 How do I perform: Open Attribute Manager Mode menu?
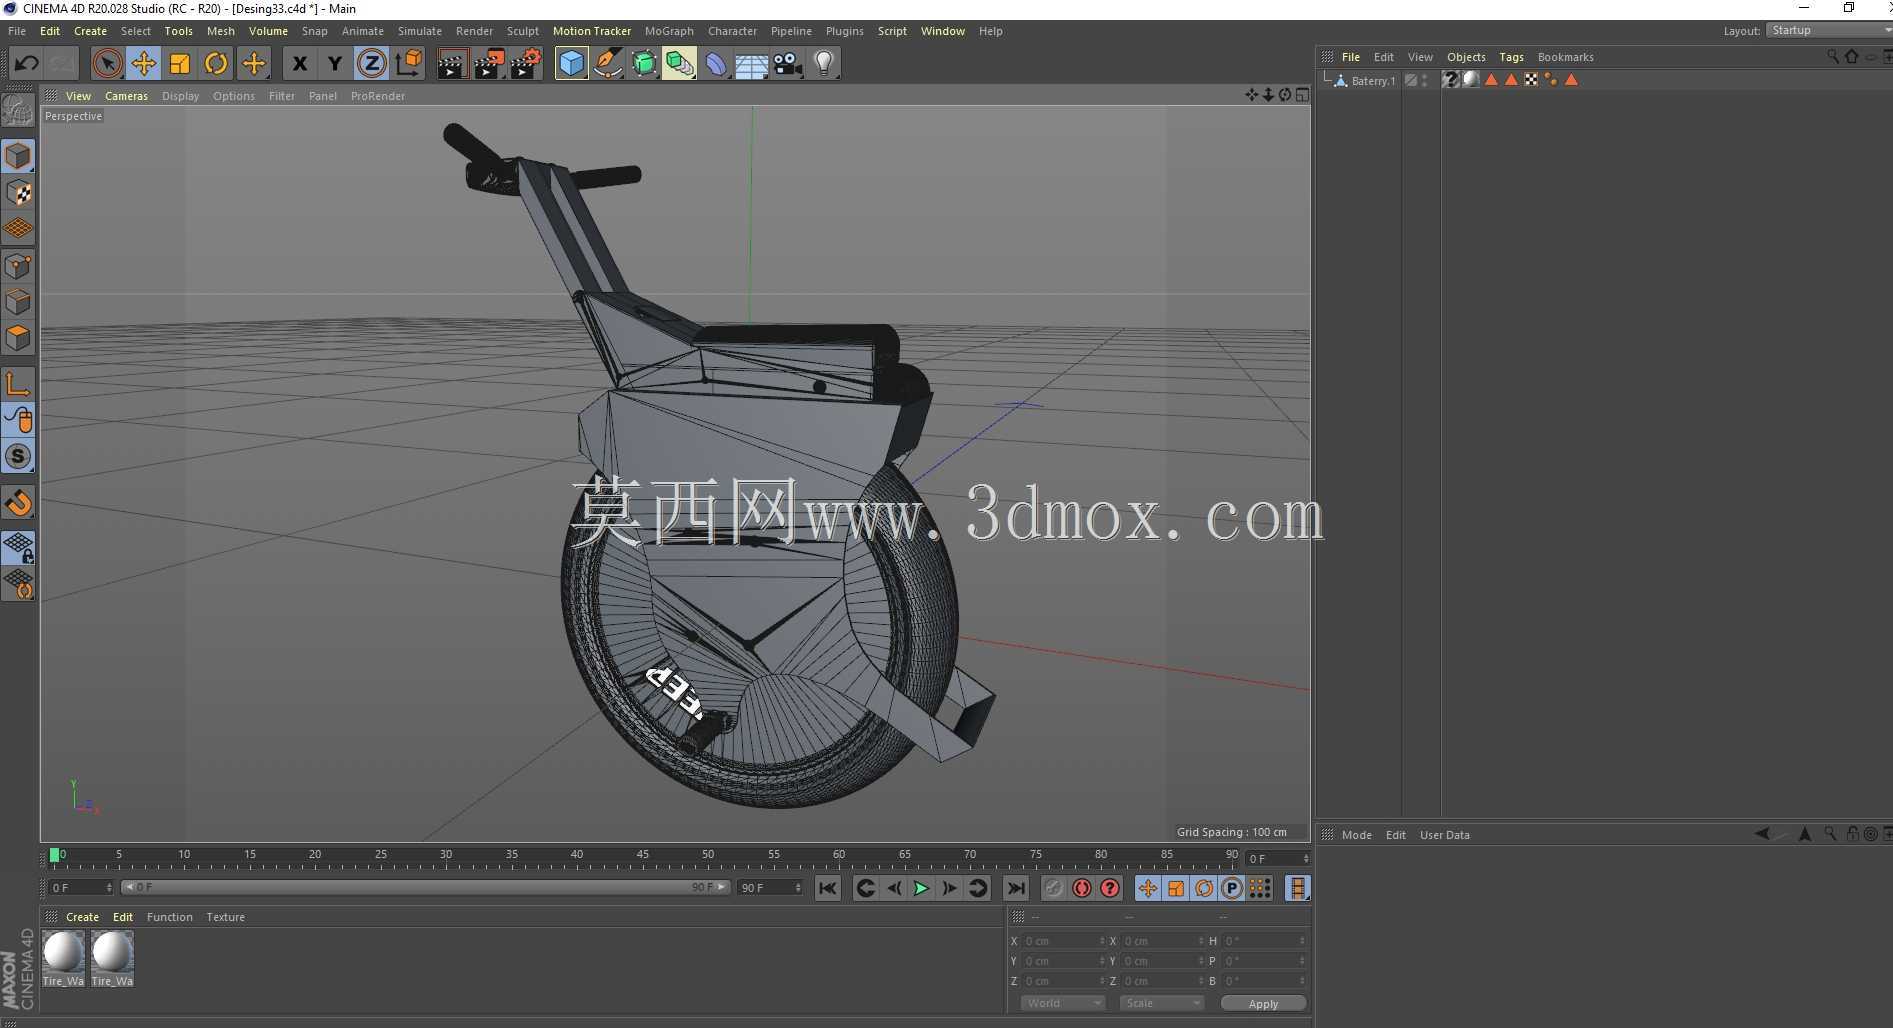point(1356,835)
